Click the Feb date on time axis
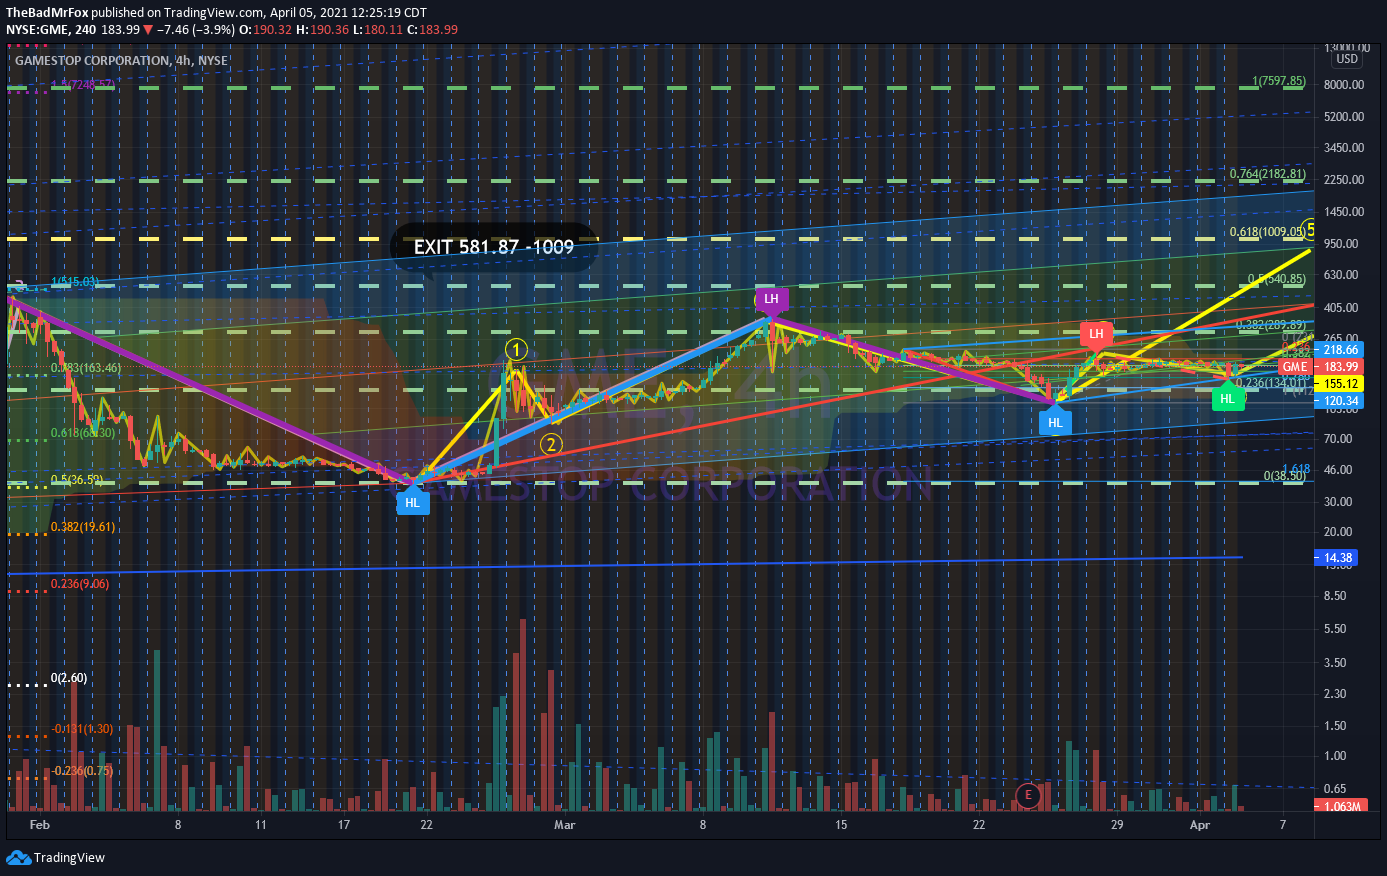This screenshot has width=1387, height=876. pyautogui.click(x=40, y=825)
